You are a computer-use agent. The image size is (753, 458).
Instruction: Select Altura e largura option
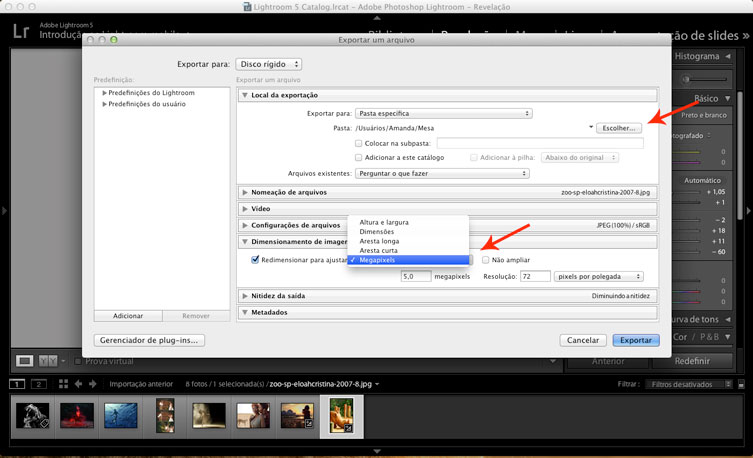(x=383, y=221)
